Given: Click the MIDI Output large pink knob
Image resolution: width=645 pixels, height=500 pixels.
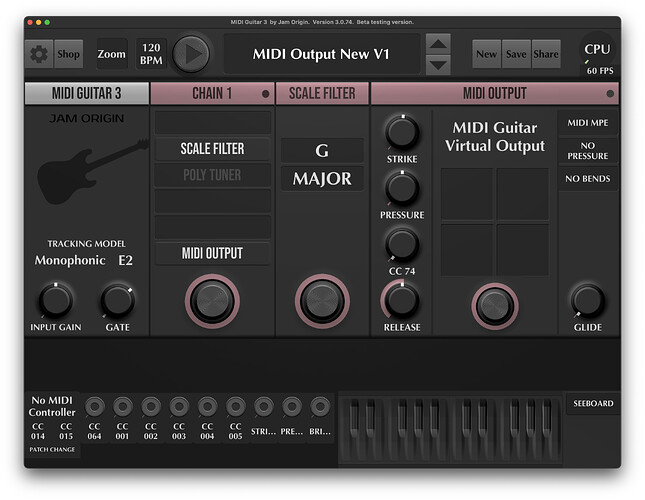Looking at the screenshot, I should 495,306.
